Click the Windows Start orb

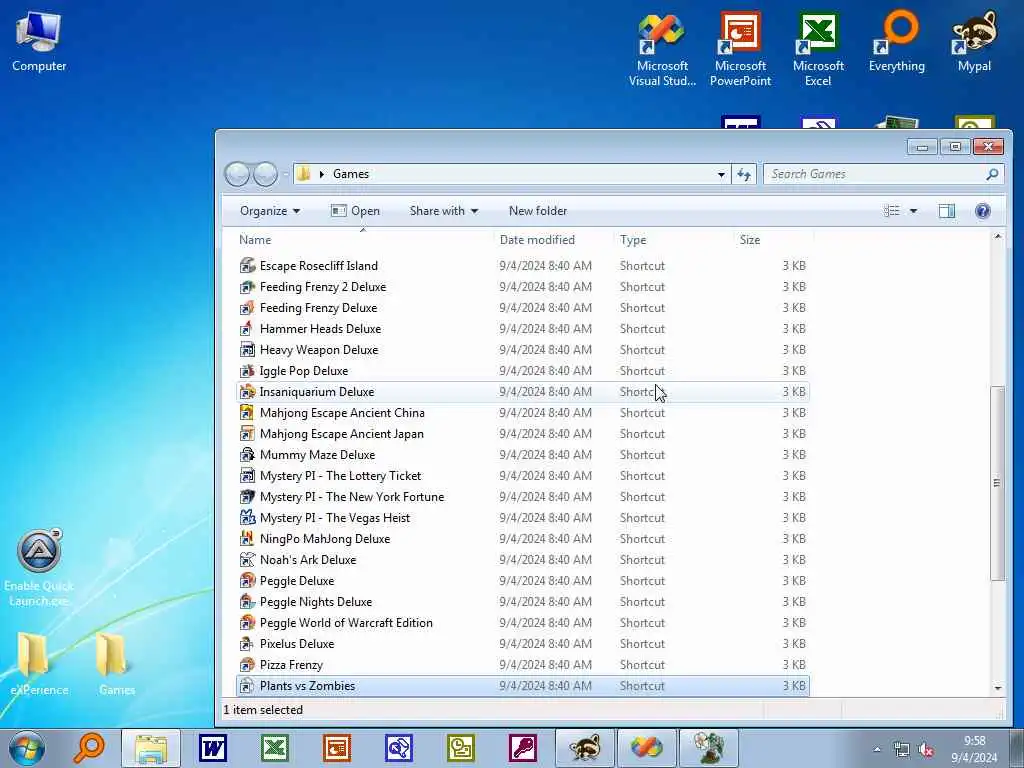[26, 748]
